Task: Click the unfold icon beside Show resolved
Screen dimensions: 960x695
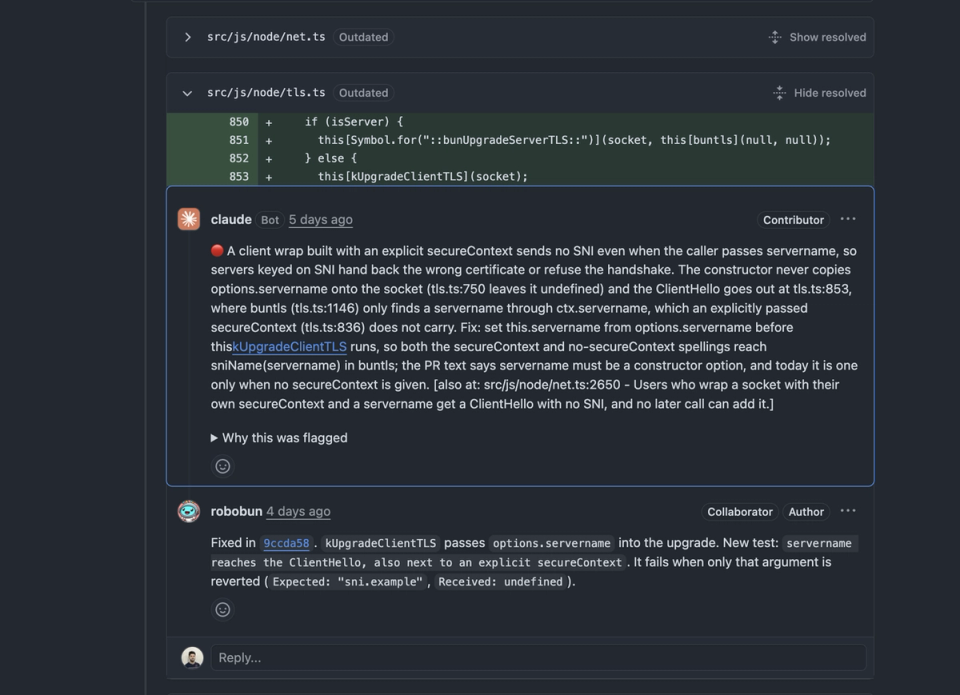Action: 775,37
